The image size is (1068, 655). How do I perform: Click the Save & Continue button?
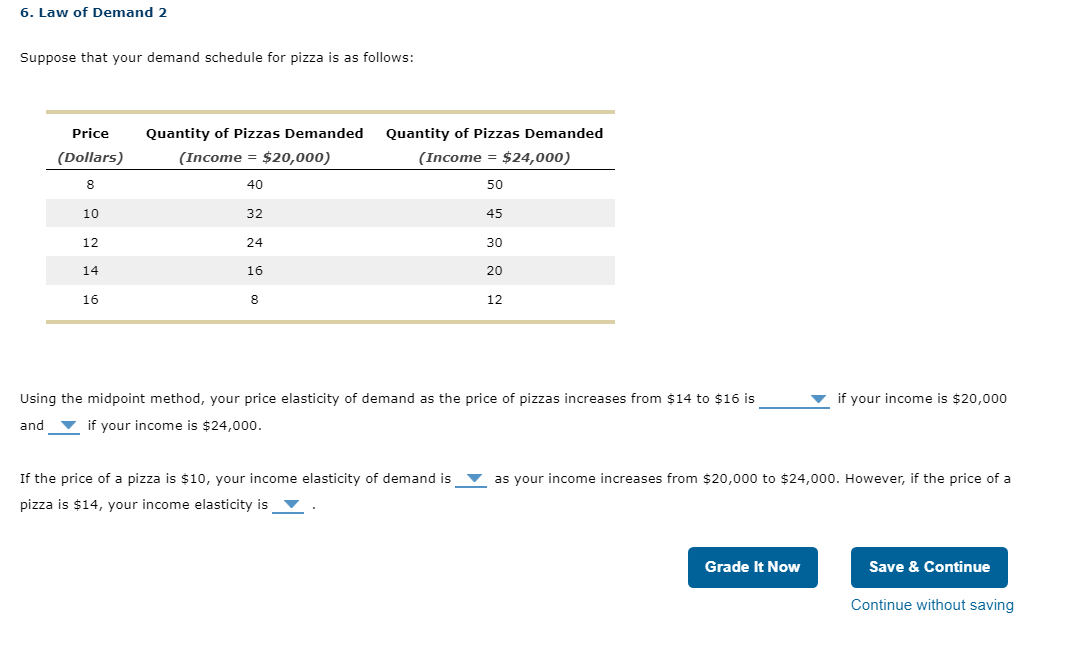click(929, 567)
